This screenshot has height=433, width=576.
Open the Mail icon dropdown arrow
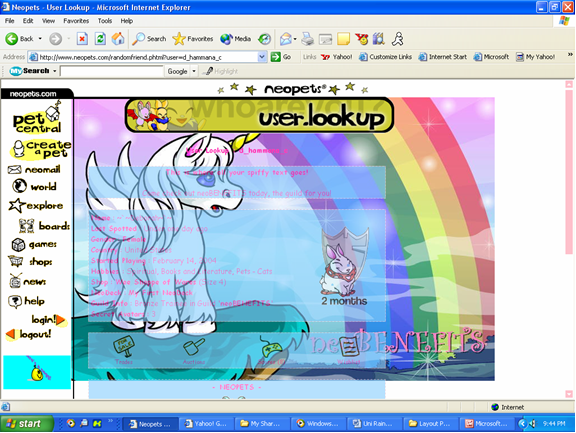tap(295, 39)
